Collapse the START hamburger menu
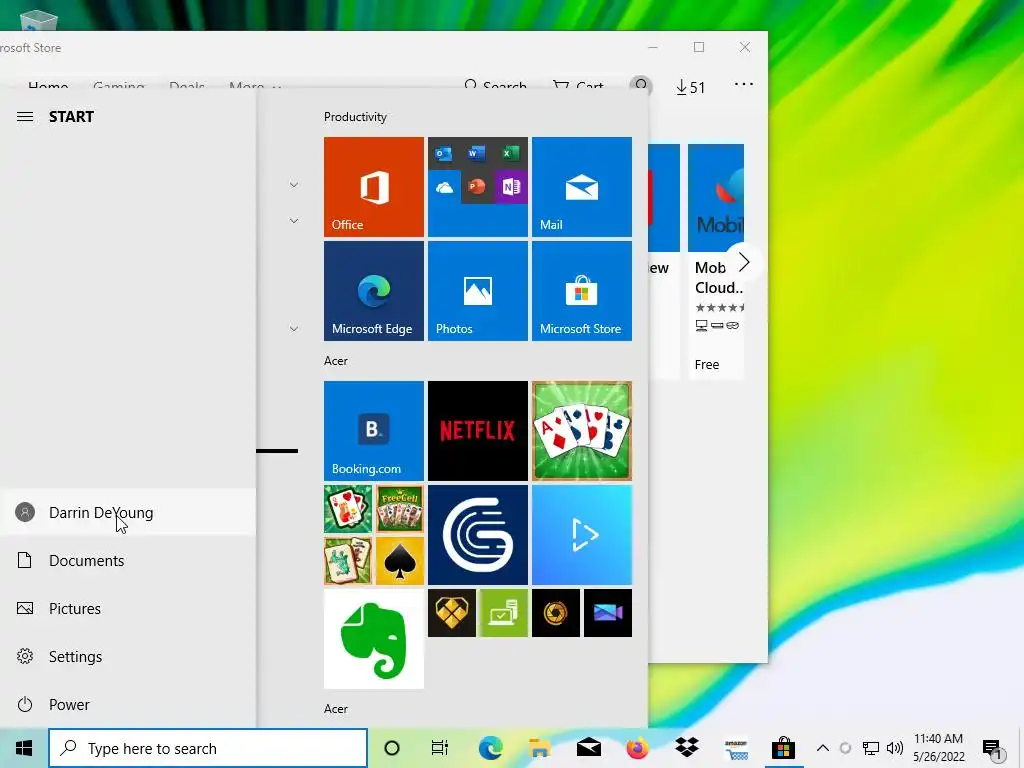1024x768 pixels. [x=25, y=117]
